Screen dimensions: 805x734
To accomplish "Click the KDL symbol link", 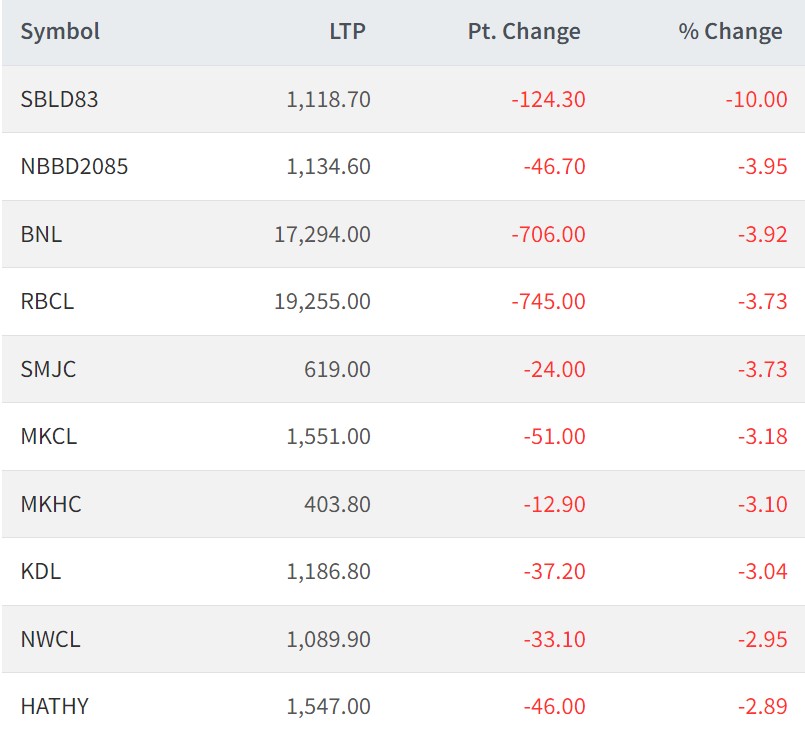I will (41, 572).
